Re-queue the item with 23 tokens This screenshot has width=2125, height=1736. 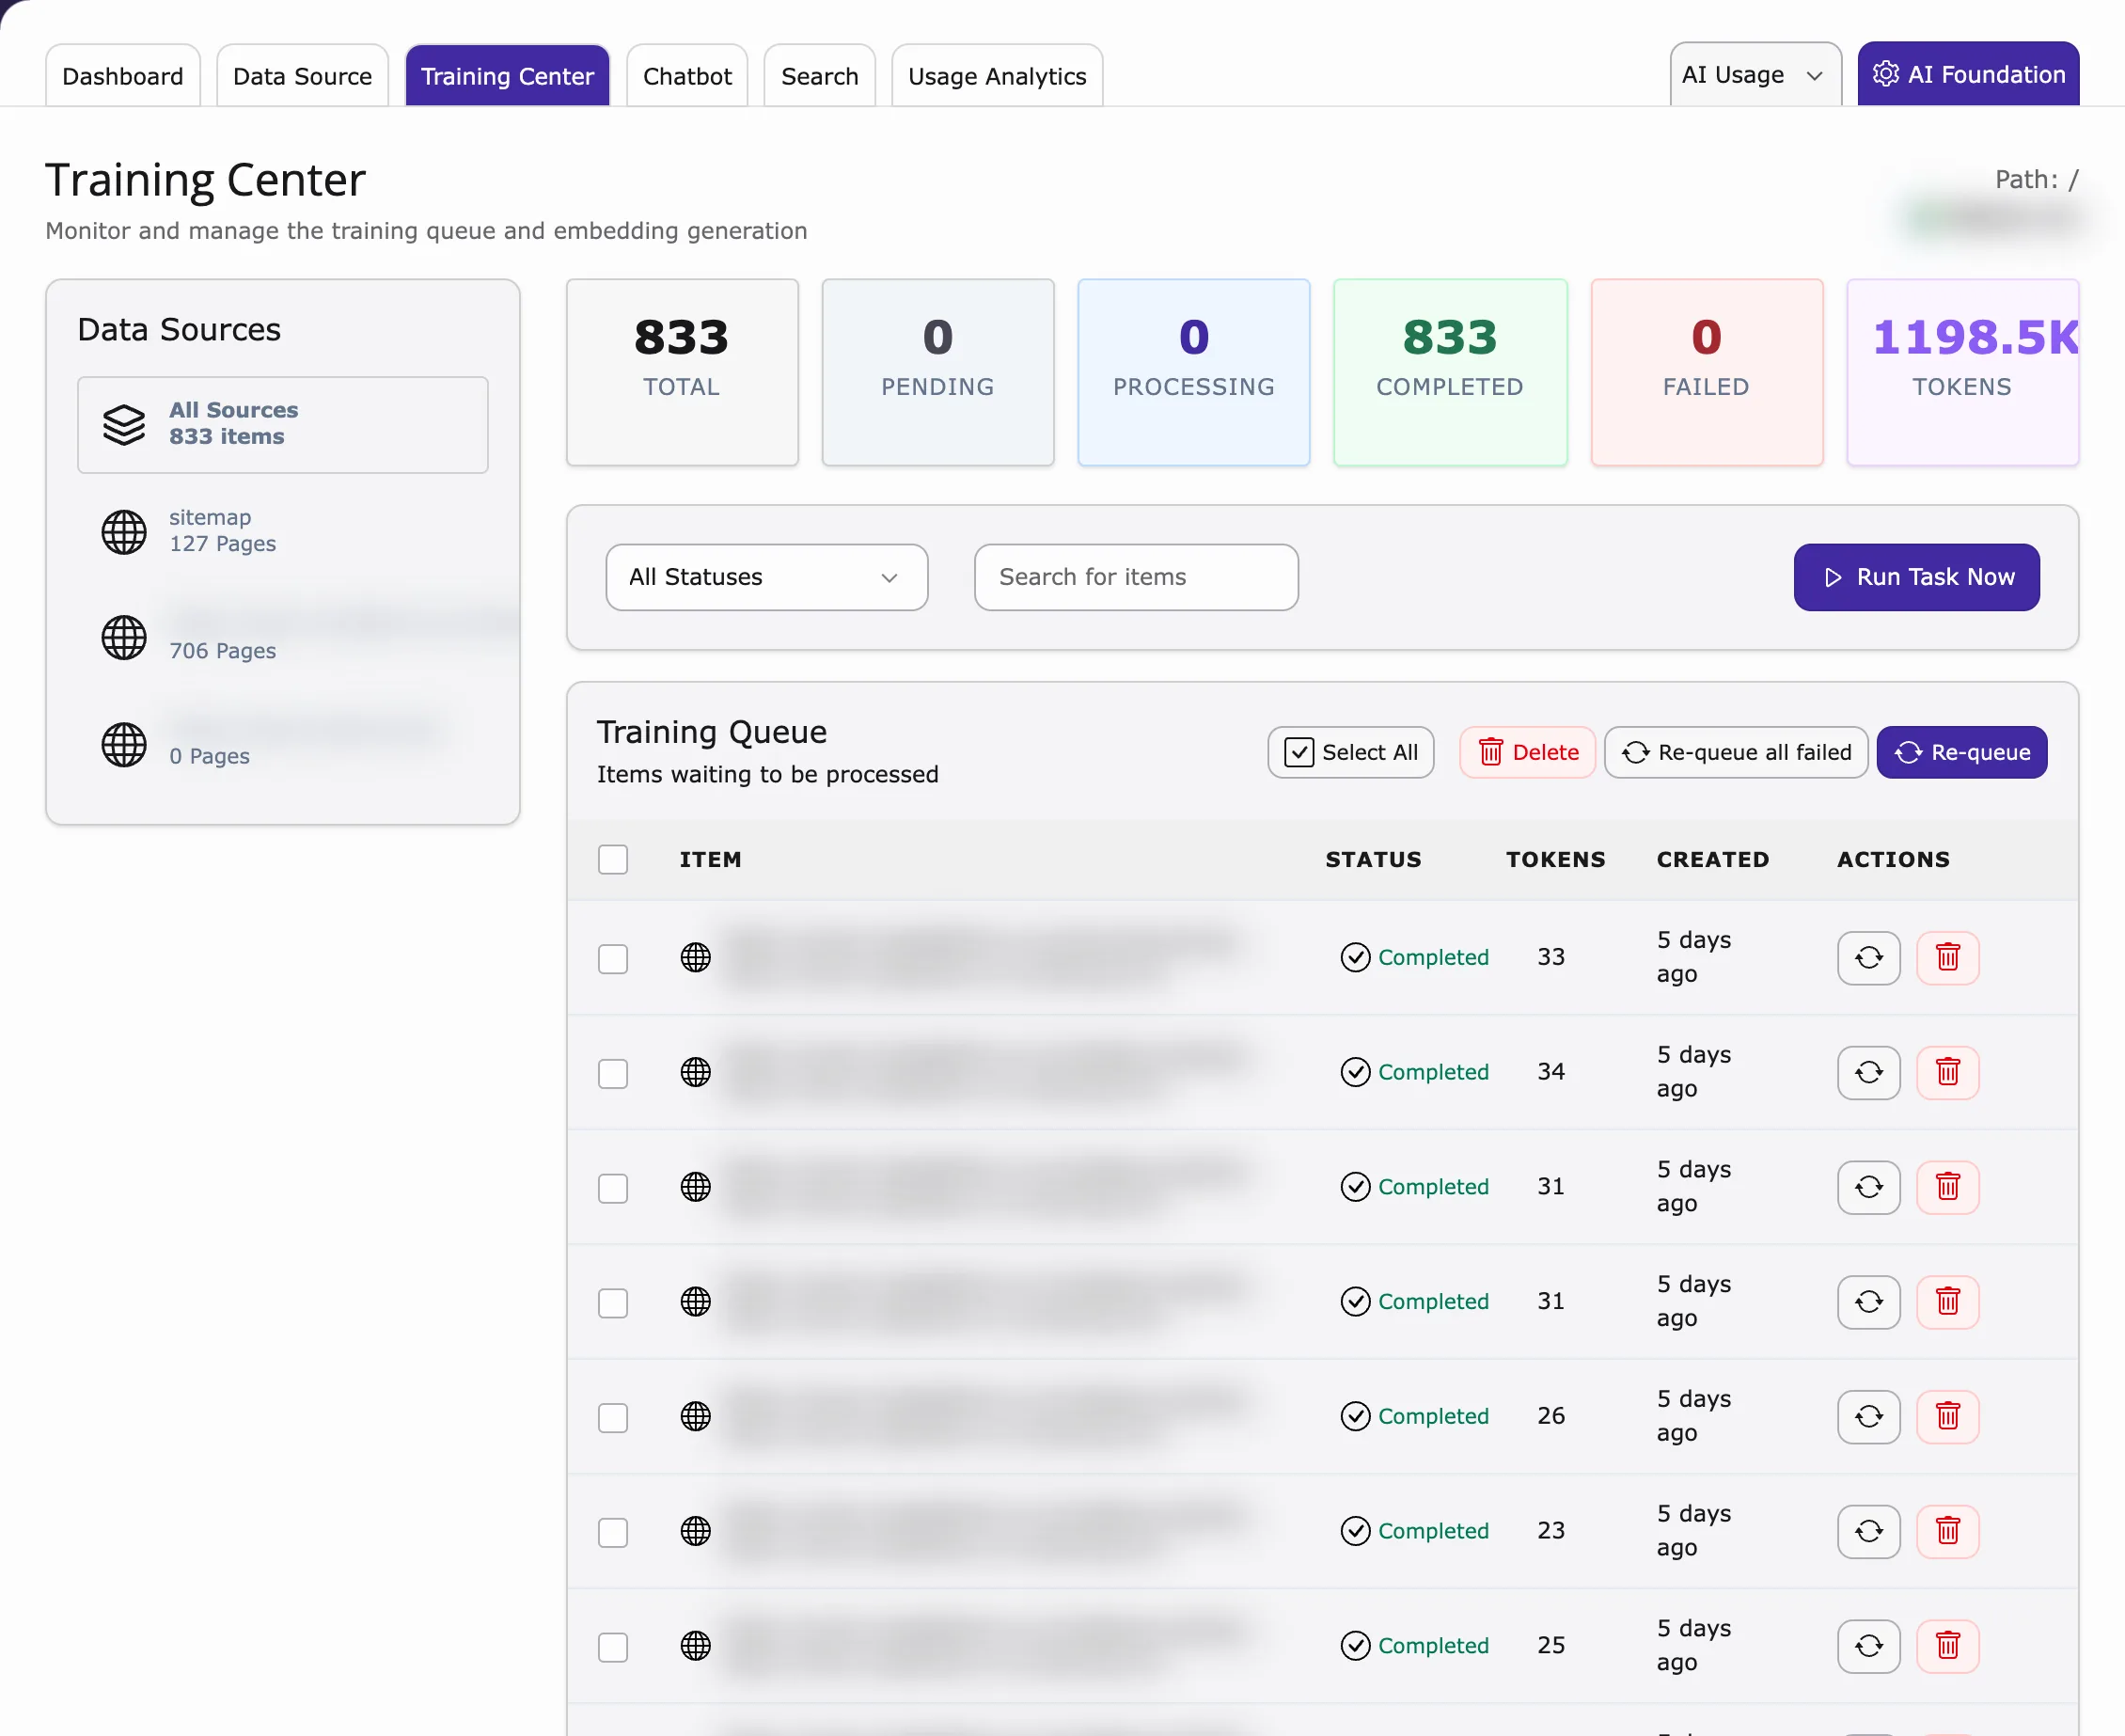1868,1531
